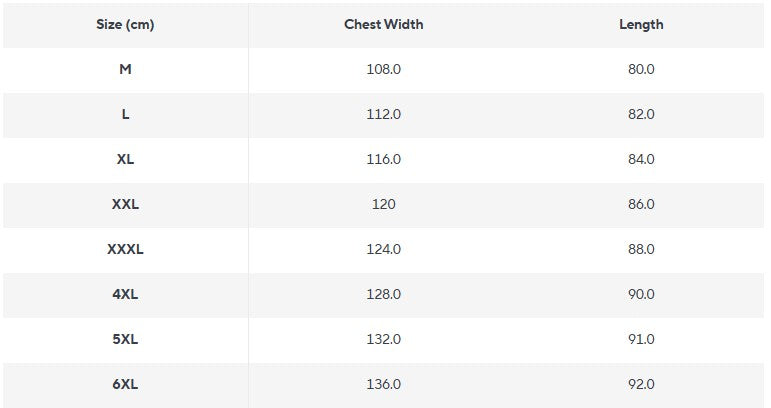Viewport: 771px width, 408px height.
Task: Select the 91.0 length value
Action: [641, 340]
